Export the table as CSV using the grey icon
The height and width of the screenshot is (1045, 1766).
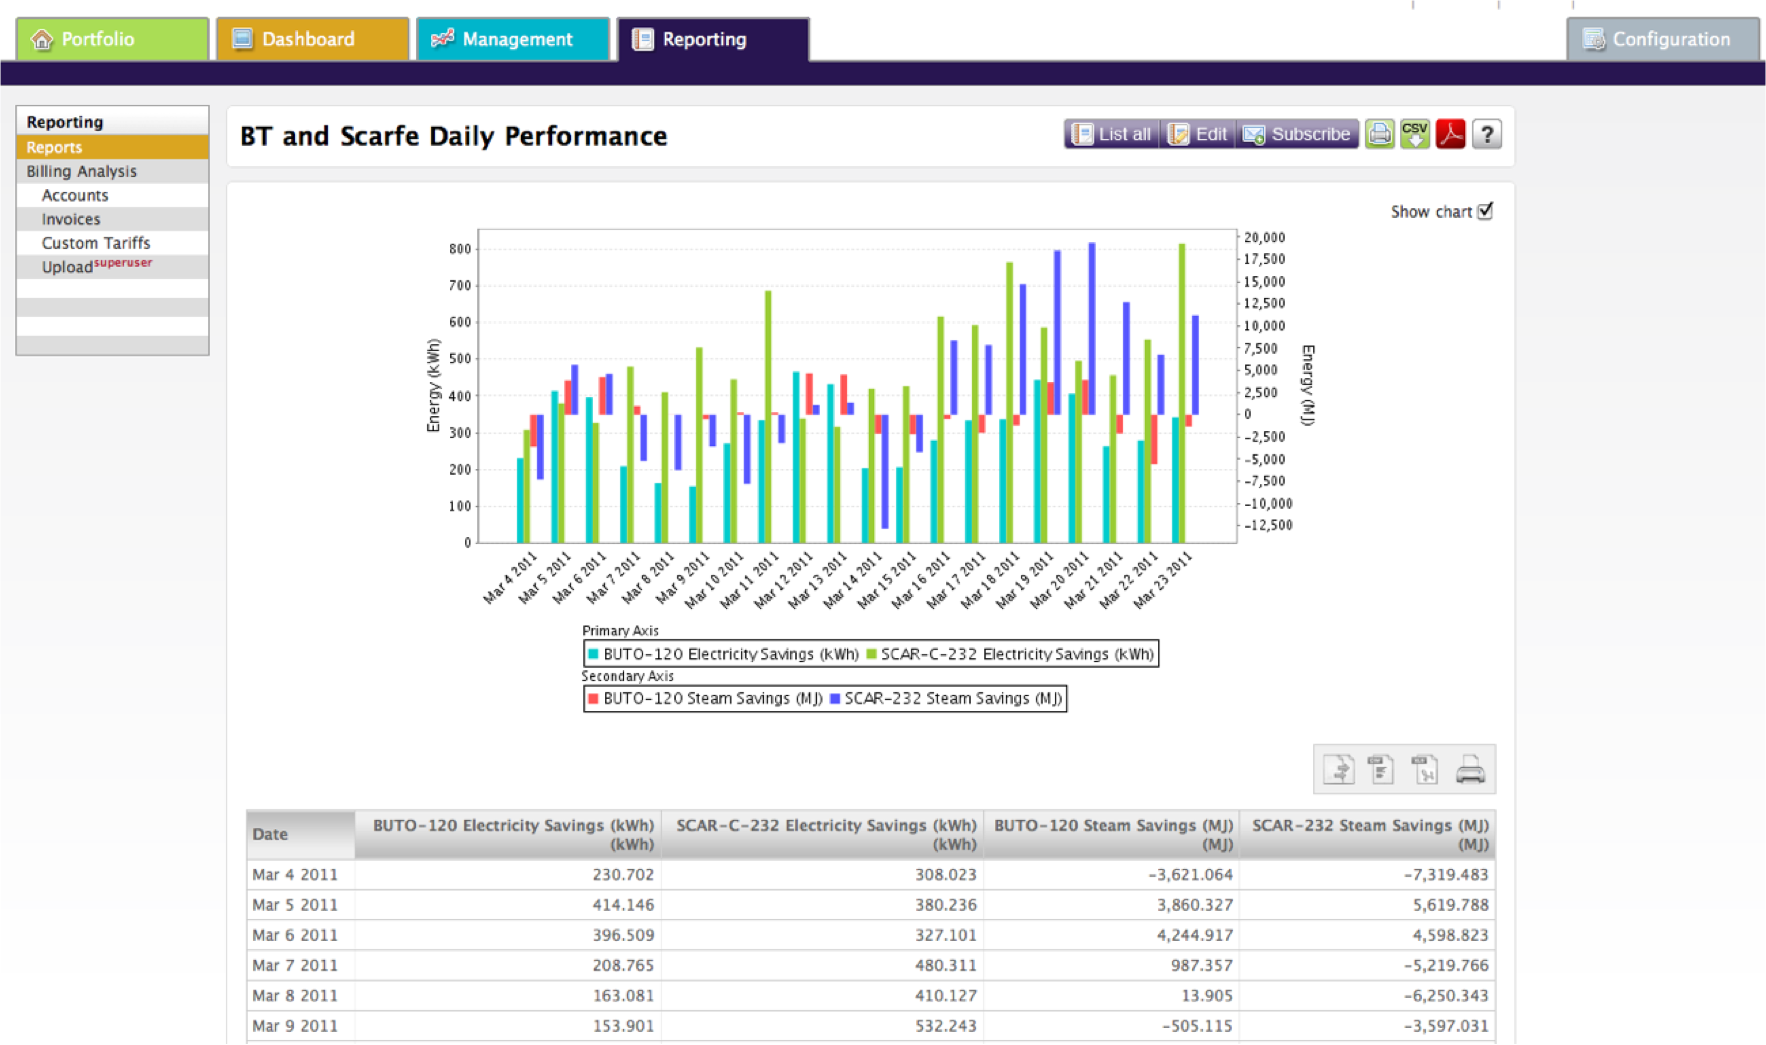1382,769
